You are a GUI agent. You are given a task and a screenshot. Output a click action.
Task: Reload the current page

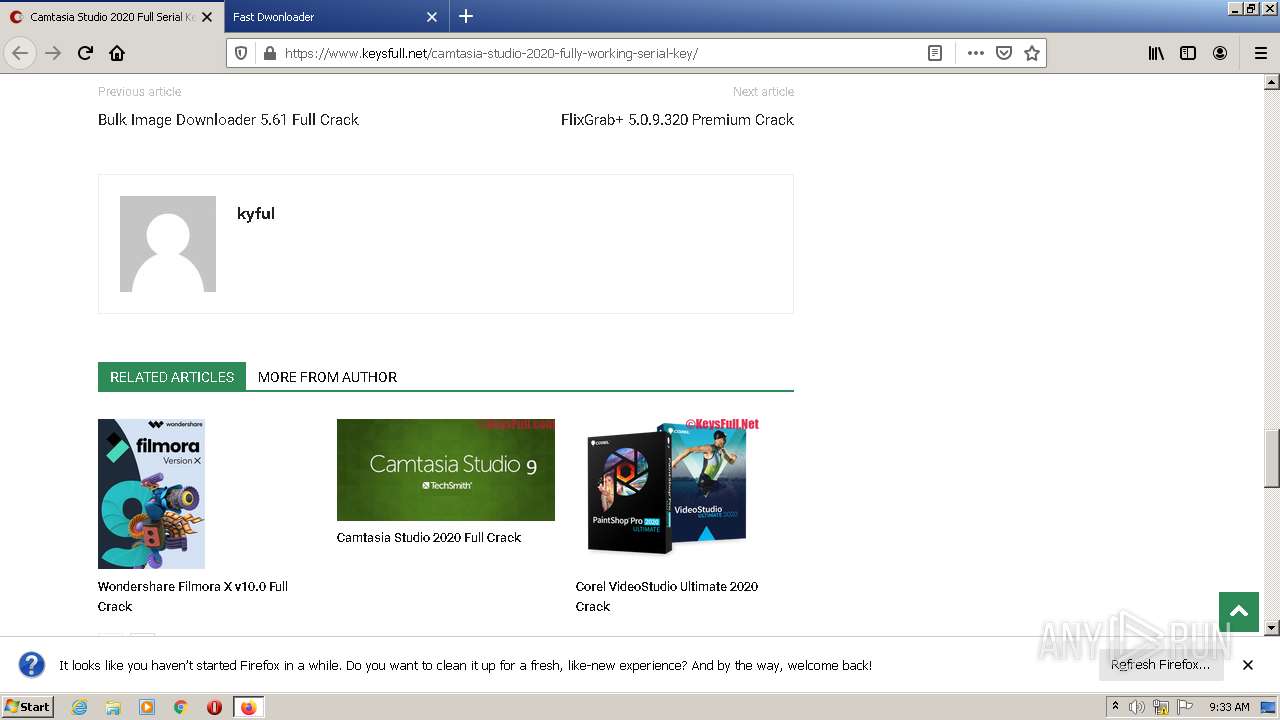pos(85,53)
